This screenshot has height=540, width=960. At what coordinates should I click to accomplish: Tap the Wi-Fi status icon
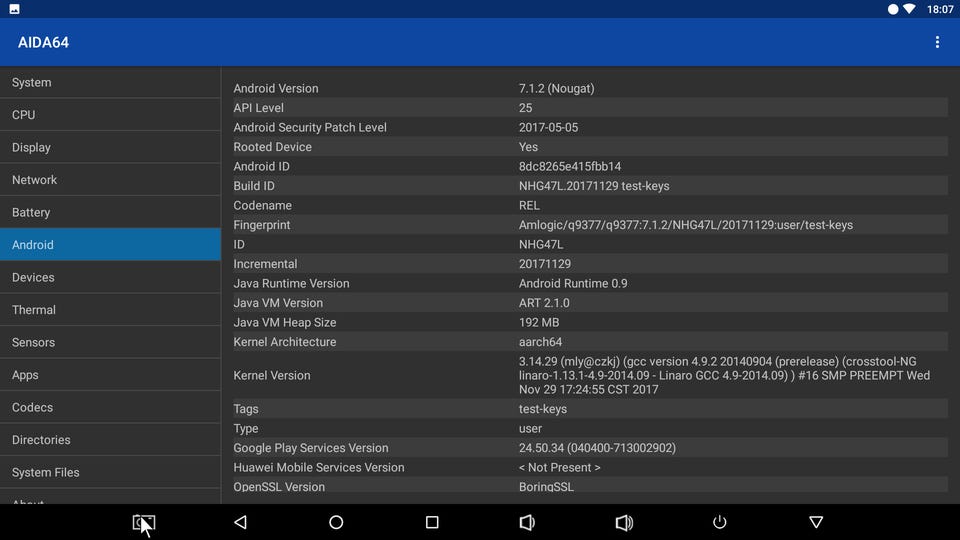point(909,9)
